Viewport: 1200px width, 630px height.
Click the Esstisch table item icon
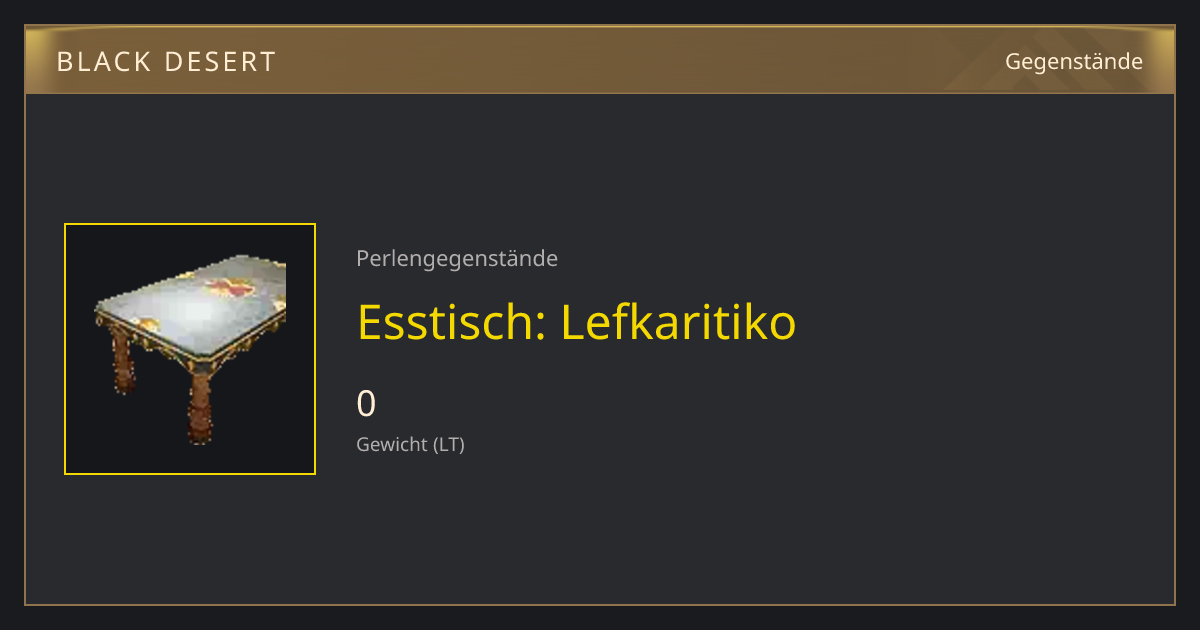(x=190, y=349)
